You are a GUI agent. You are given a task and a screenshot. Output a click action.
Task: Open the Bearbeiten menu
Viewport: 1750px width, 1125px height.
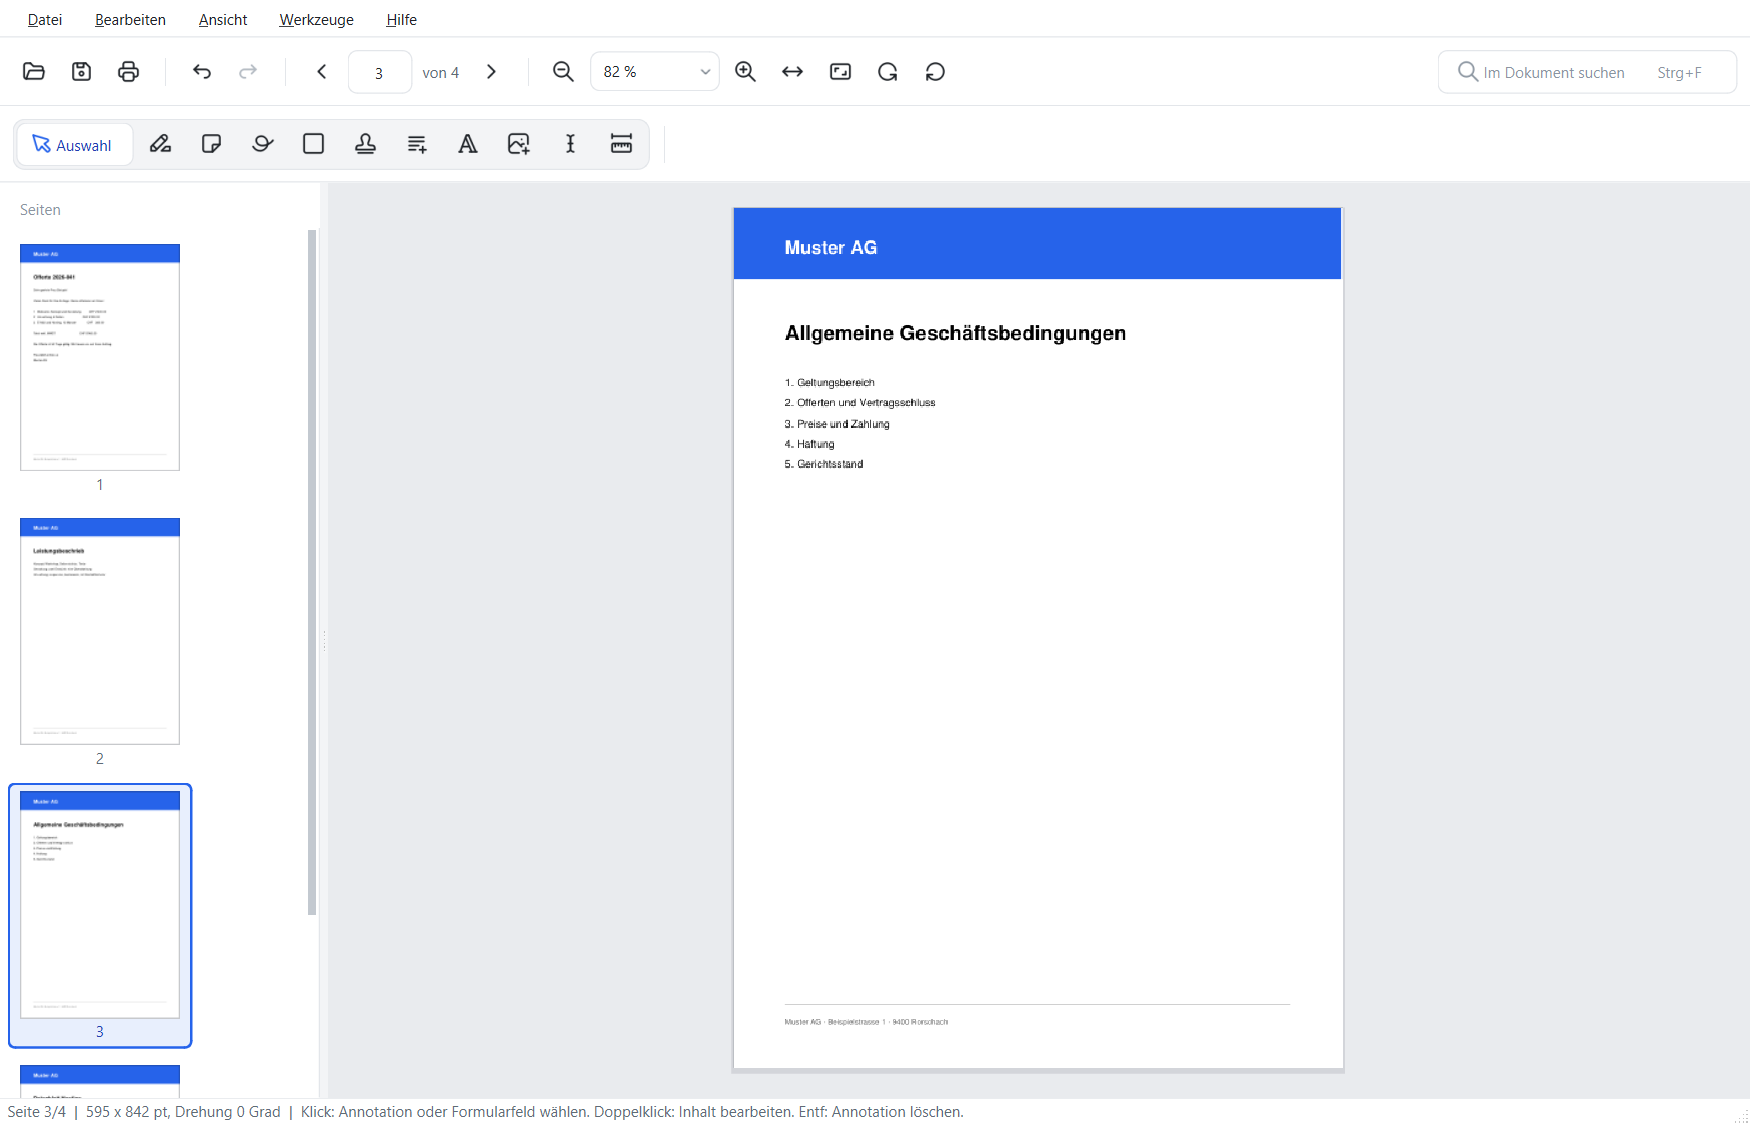click(130, 19)
